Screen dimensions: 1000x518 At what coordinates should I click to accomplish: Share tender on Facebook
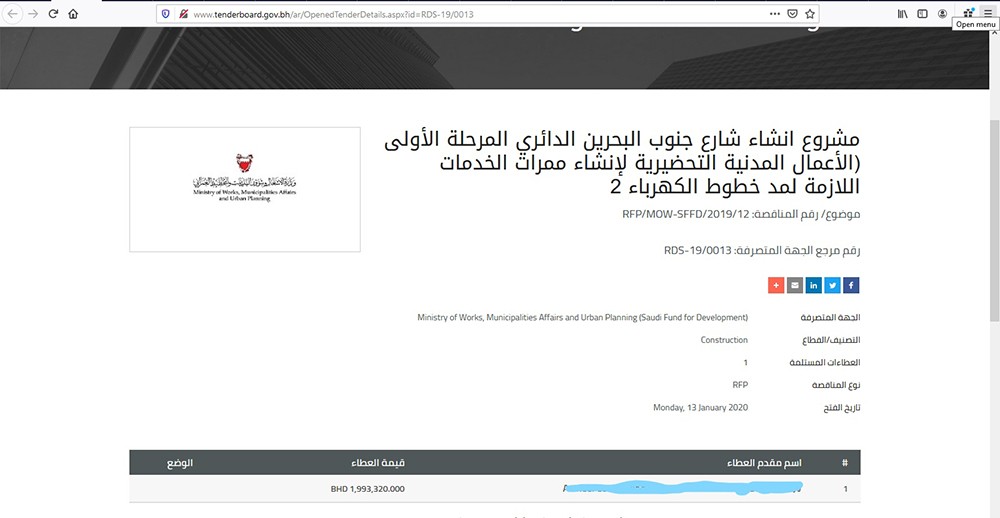851,285
